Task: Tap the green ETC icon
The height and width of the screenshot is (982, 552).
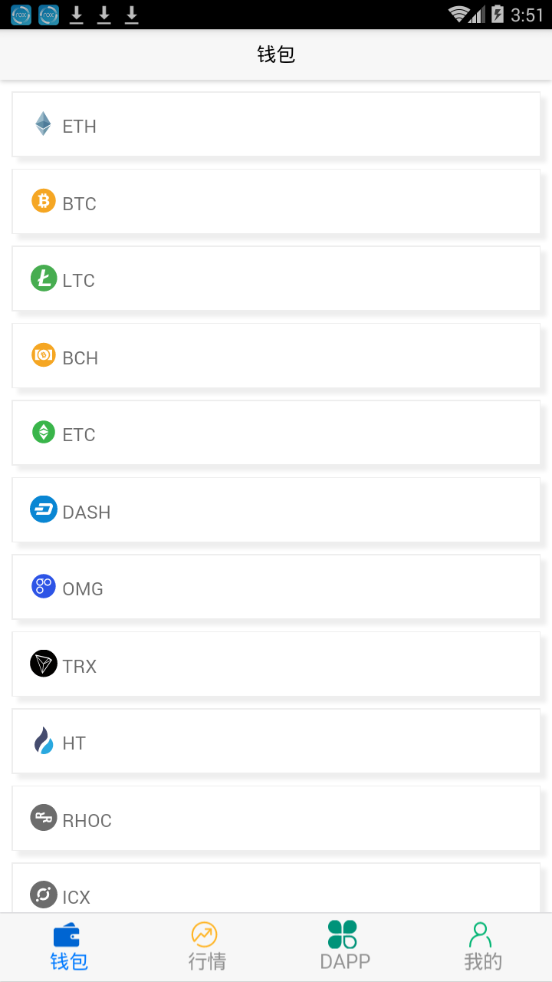Action: tap(43, 432)
